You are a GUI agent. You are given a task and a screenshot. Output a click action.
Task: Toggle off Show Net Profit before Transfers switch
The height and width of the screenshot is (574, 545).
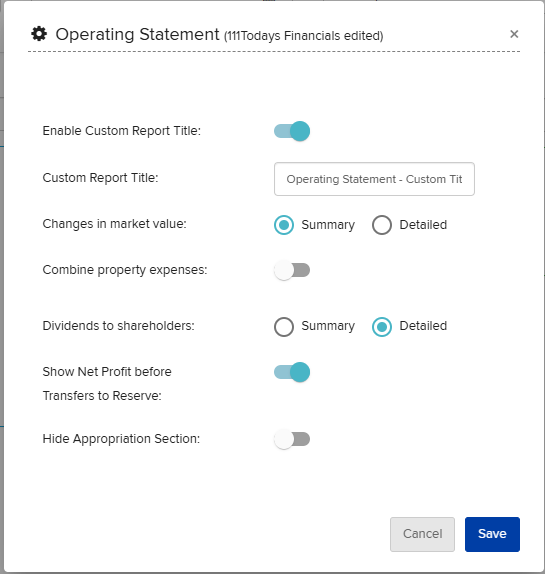click(x=292, y=372)
